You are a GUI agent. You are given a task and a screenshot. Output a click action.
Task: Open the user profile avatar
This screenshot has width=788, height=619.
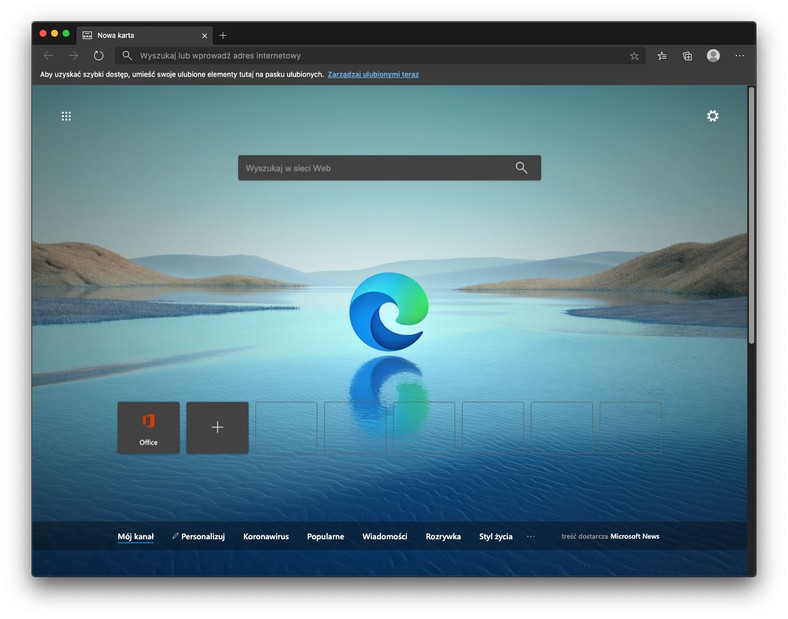coord(713,56)
